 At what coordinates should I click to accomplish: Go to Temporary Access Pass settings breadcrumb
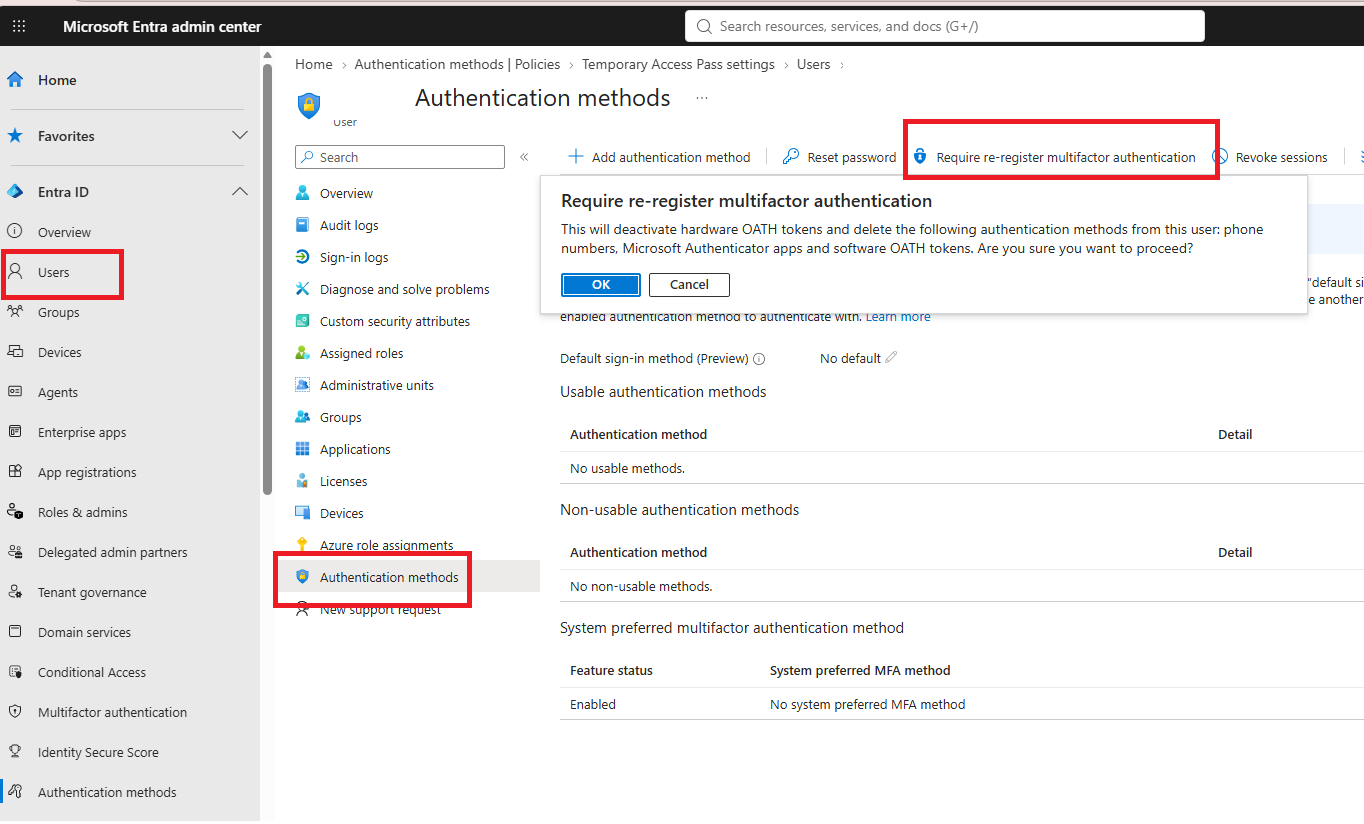point(678,64)
